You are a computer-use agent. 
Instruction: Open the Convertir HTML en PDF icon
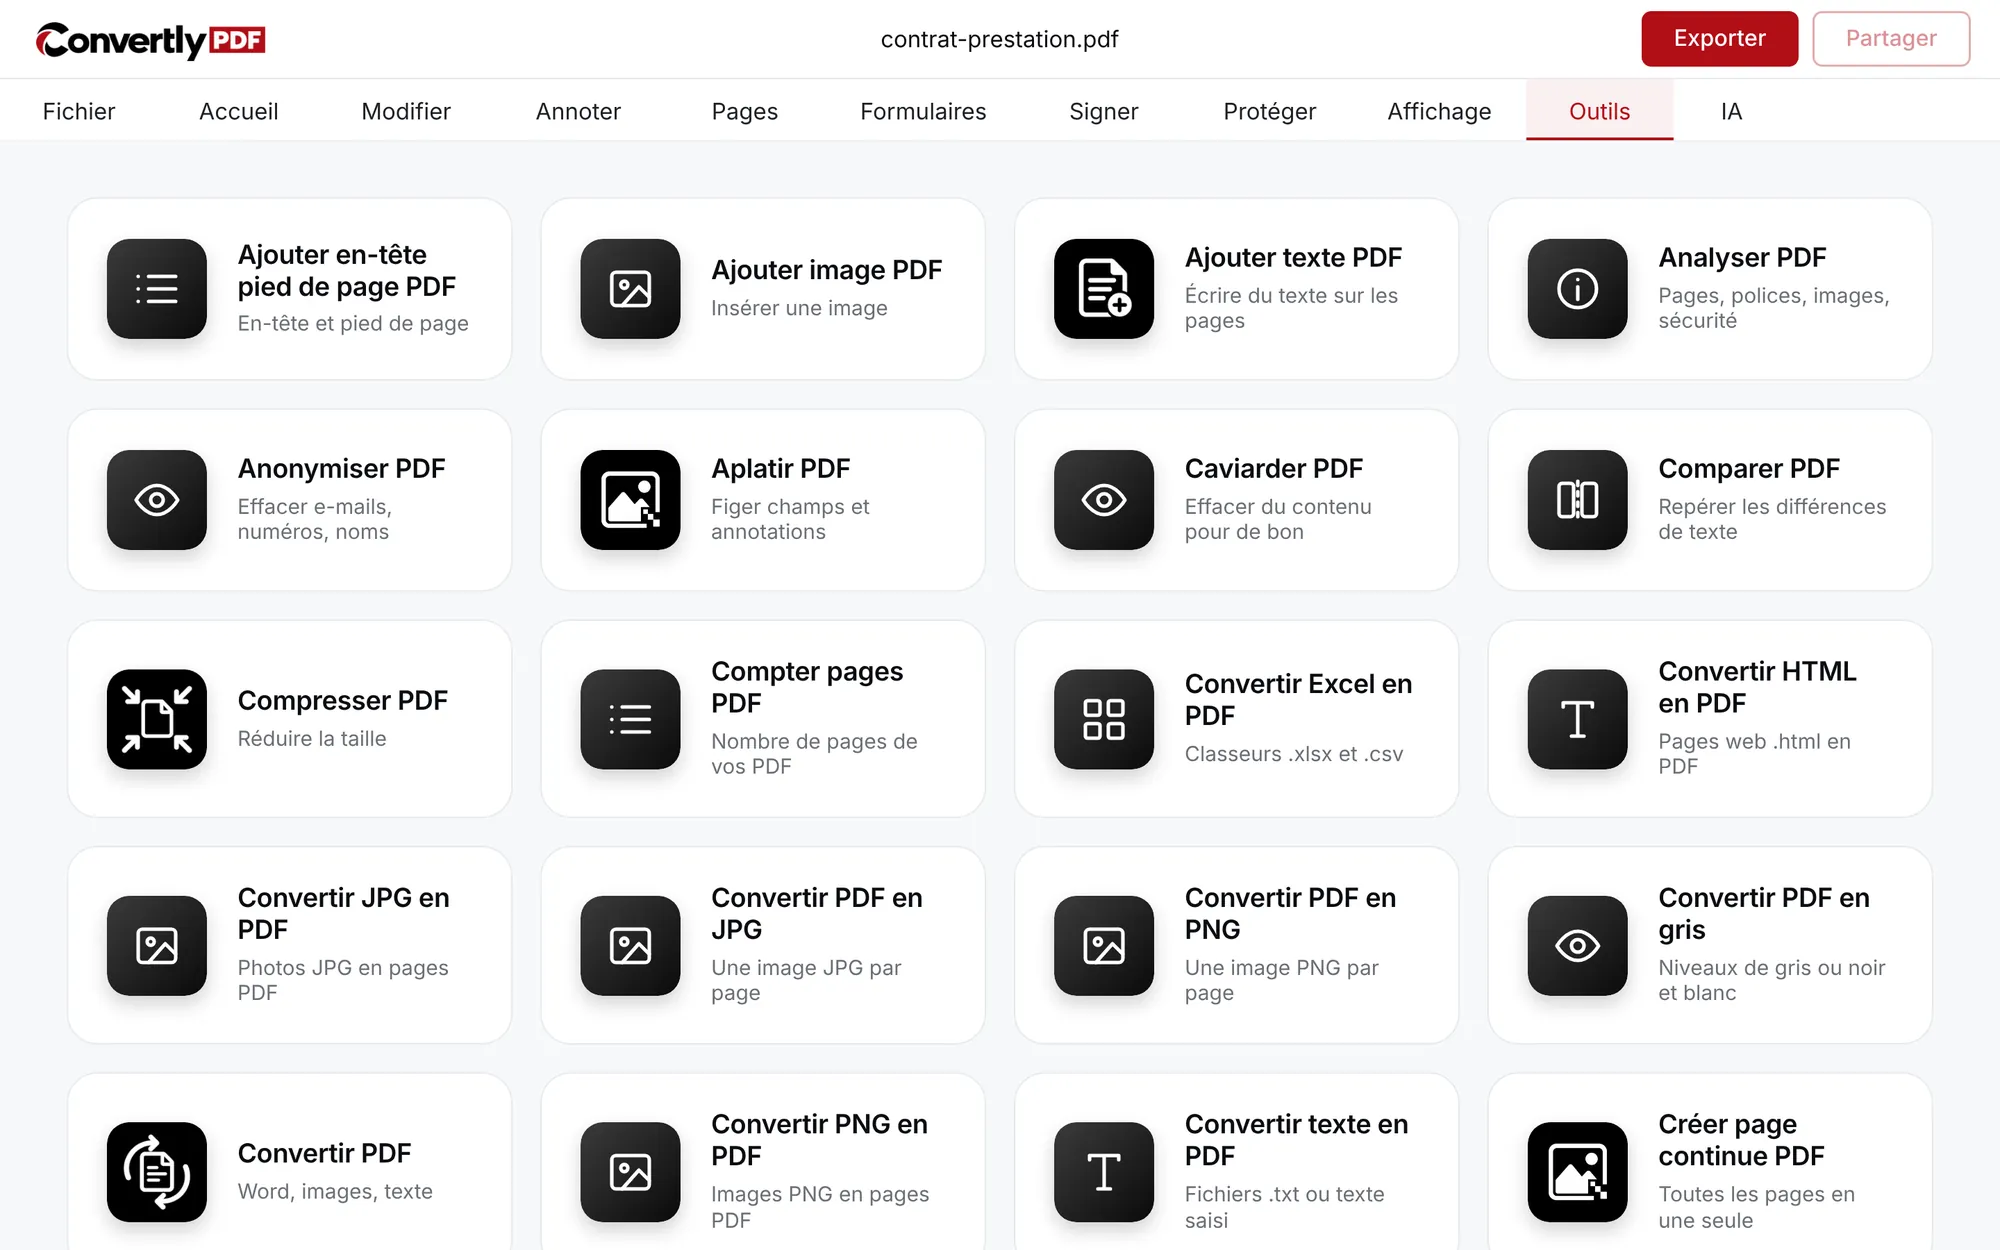coord(1577,719)
